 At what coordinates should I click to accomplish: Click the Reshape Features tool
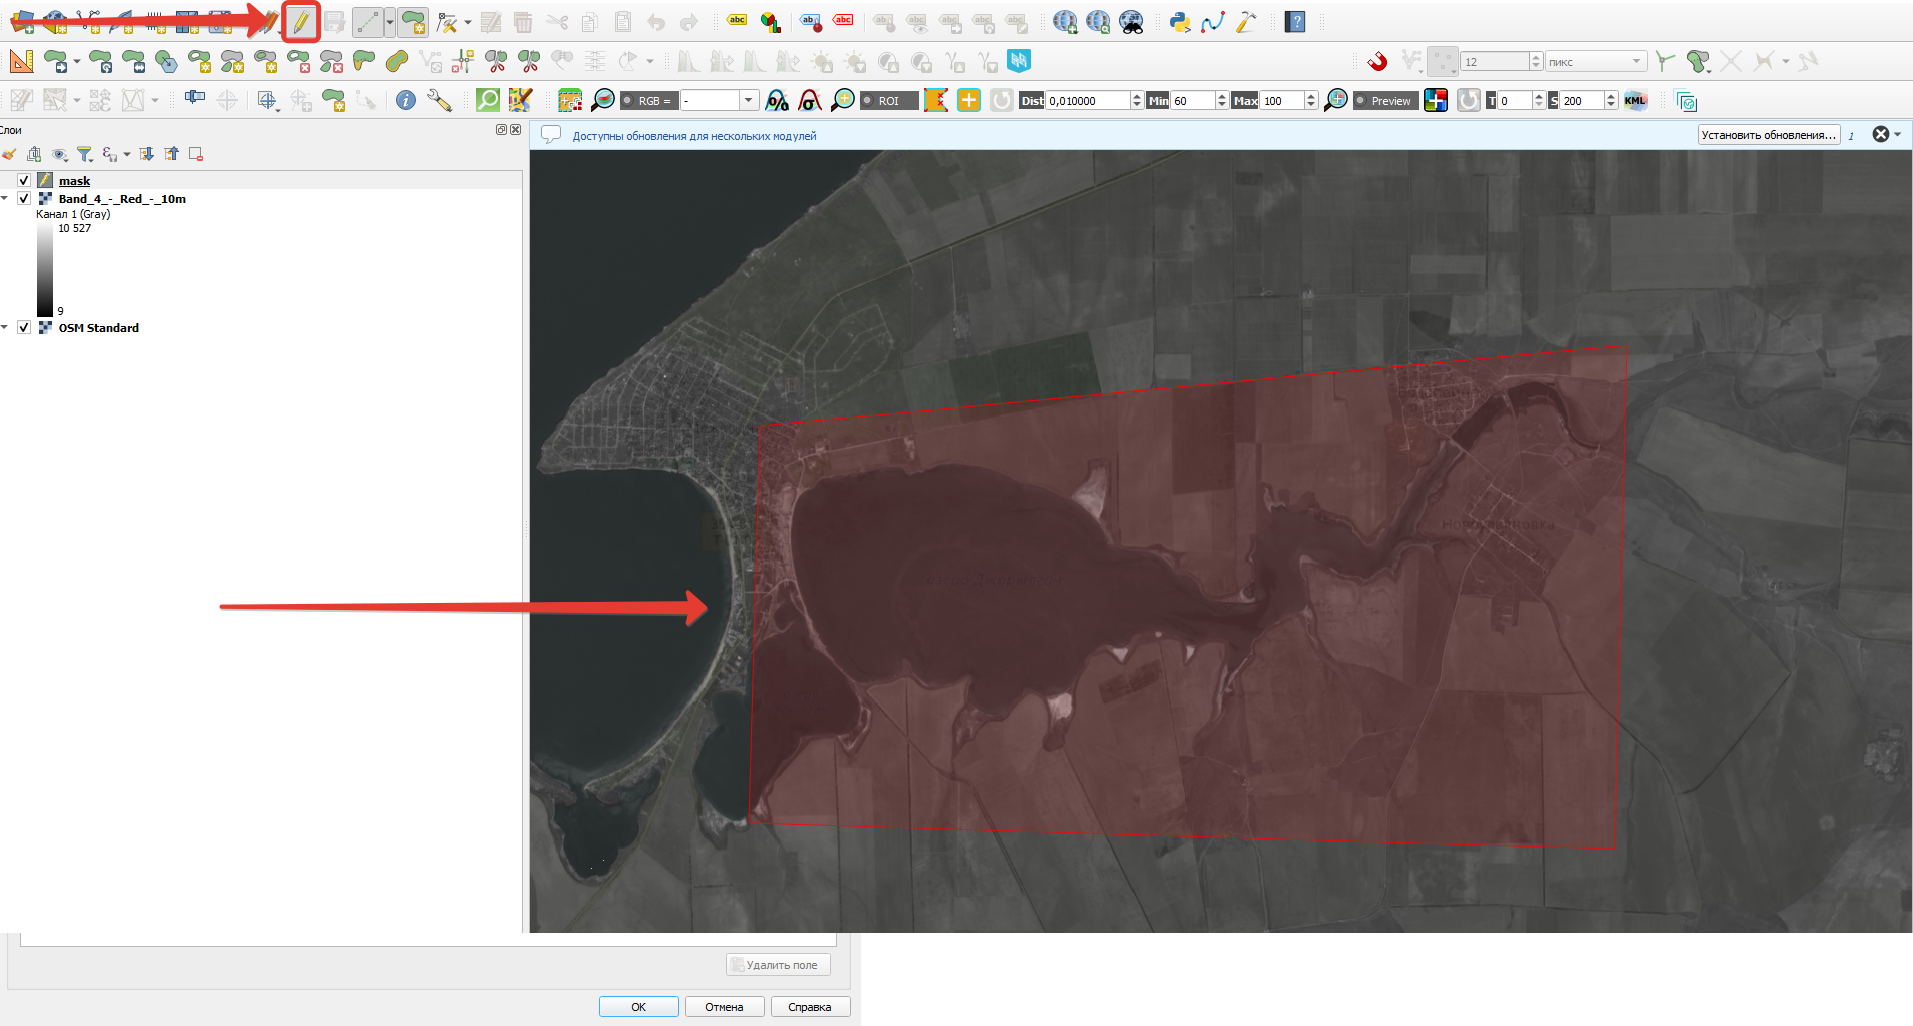coord(365,61)
